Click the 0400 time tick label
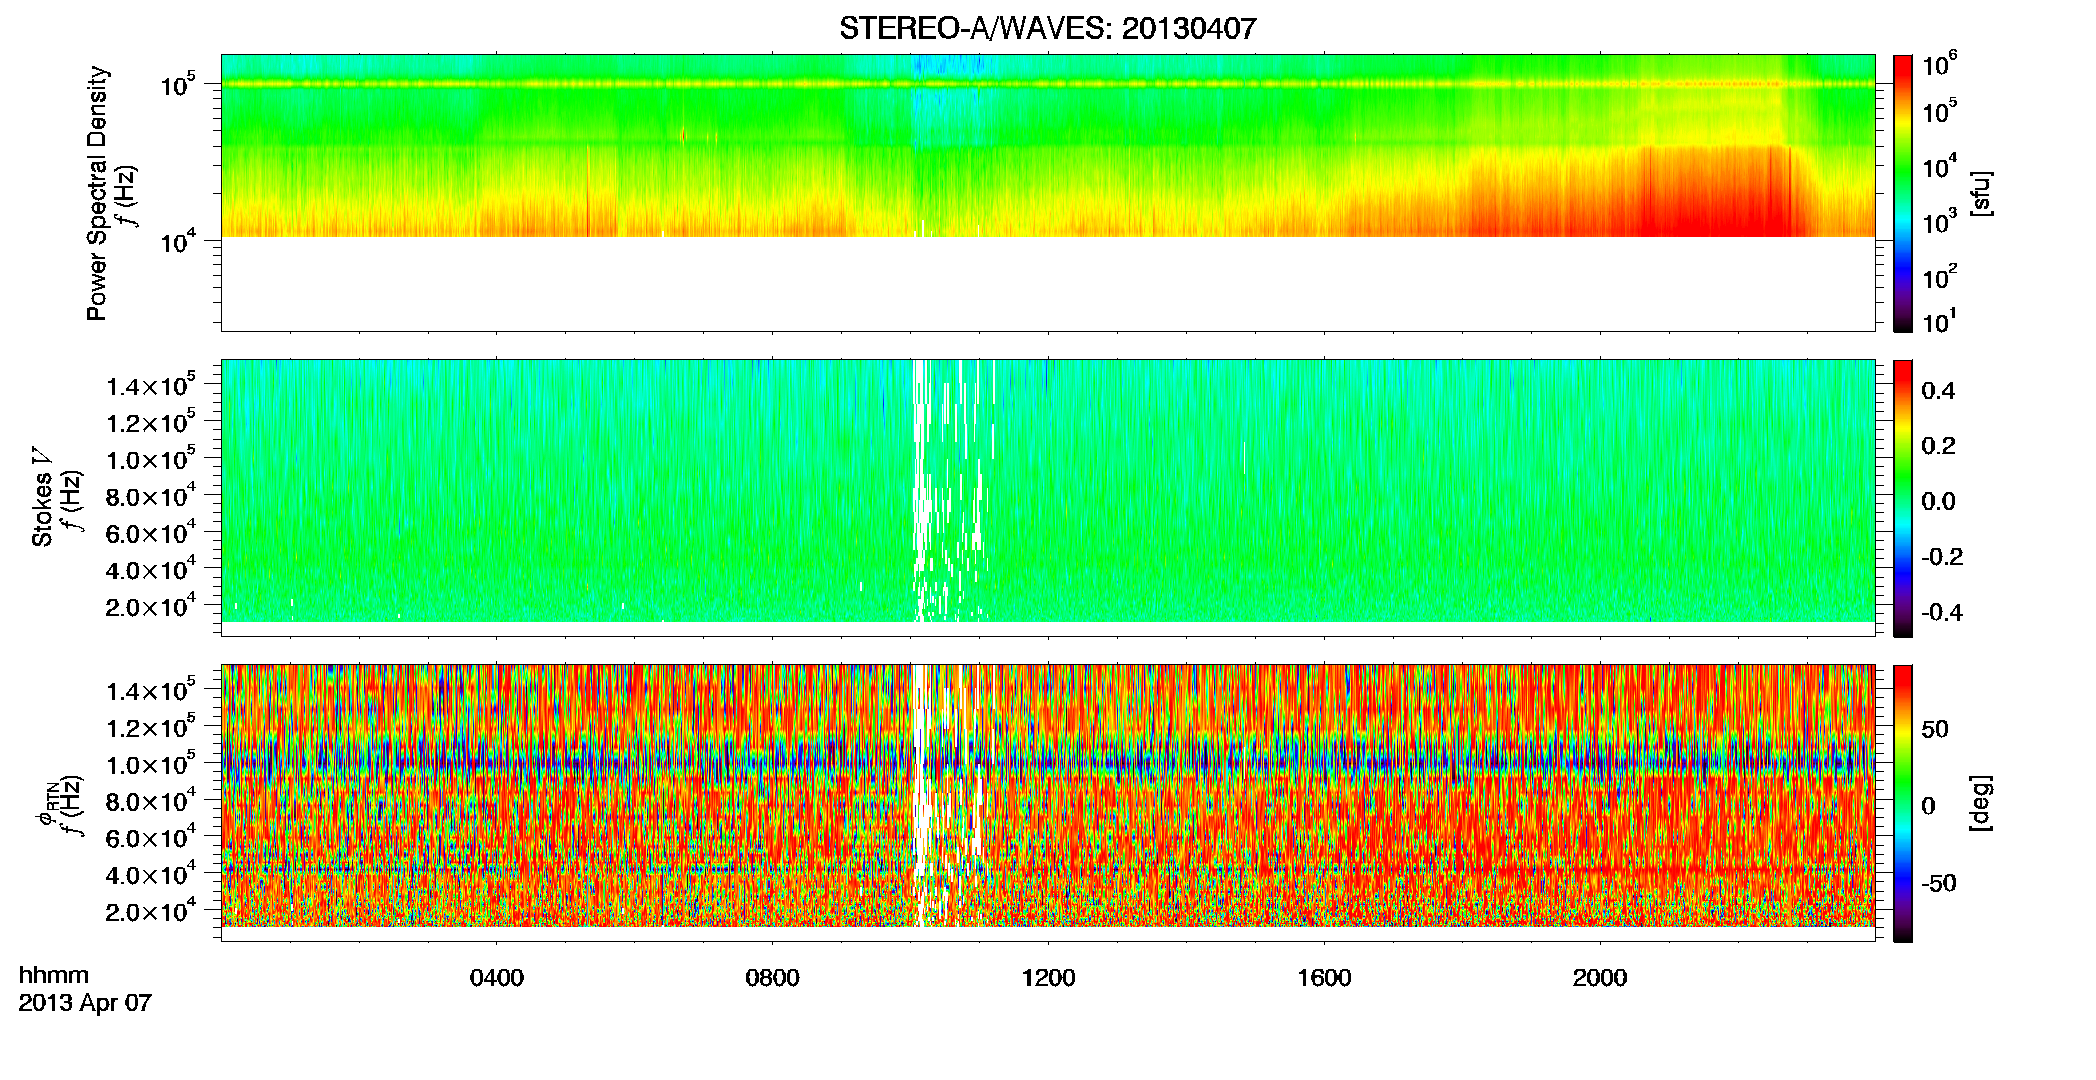 point(497,977)
